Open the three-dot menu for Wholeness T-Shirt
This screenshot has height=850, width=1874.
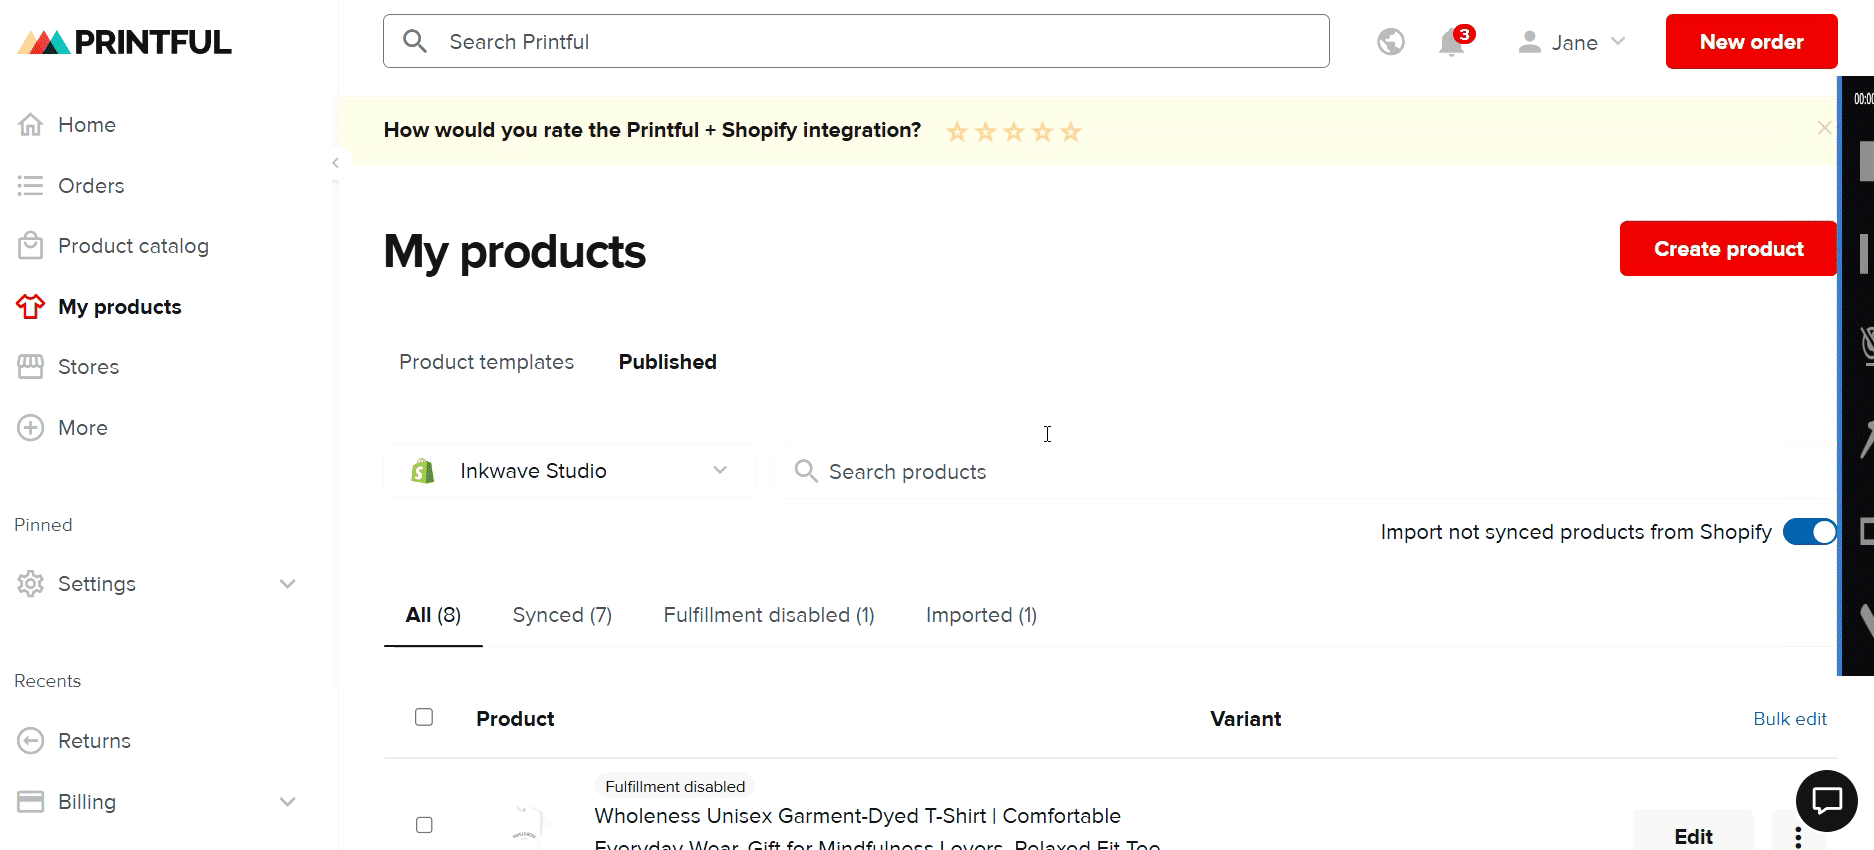[x=1798, y=837]
